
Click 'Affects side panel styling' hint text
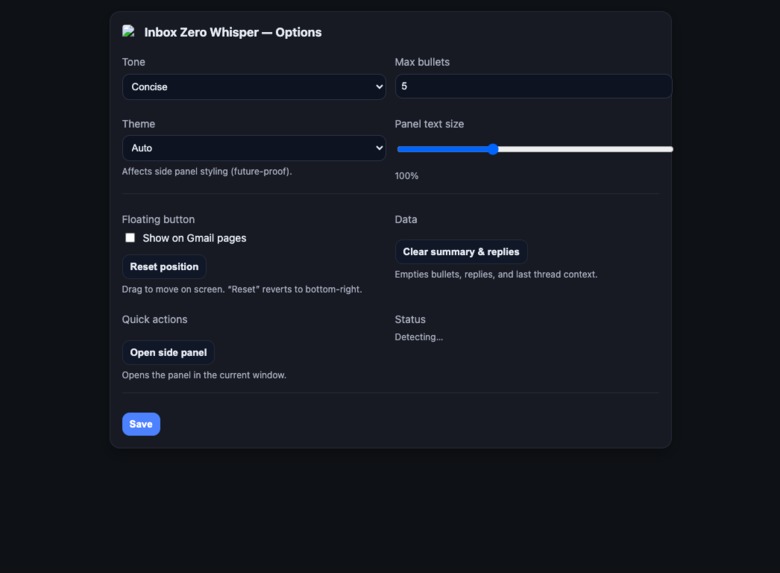[x=206, y=171]
